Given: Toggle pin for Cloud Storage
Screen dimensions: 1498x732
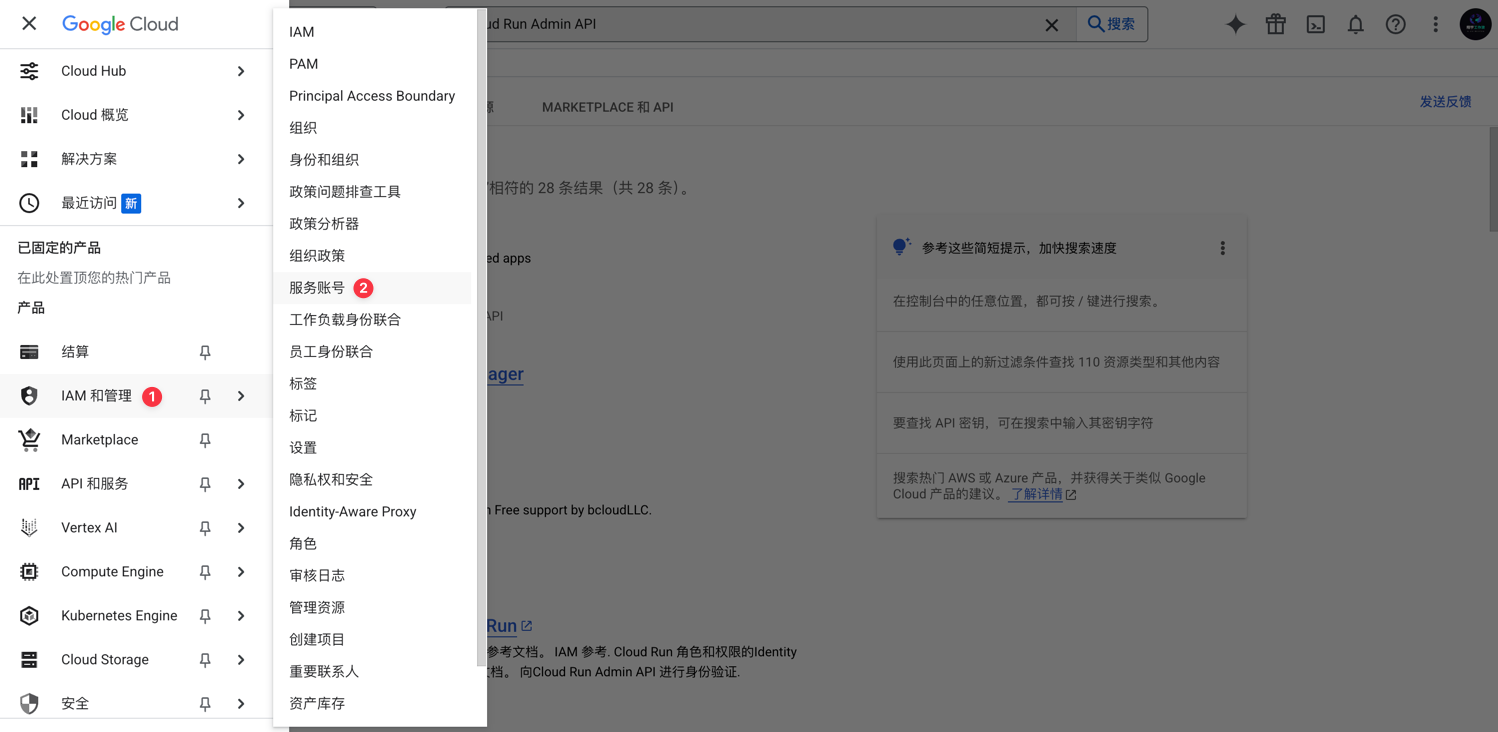Looking at the screenshot, I should pos(205,660).
